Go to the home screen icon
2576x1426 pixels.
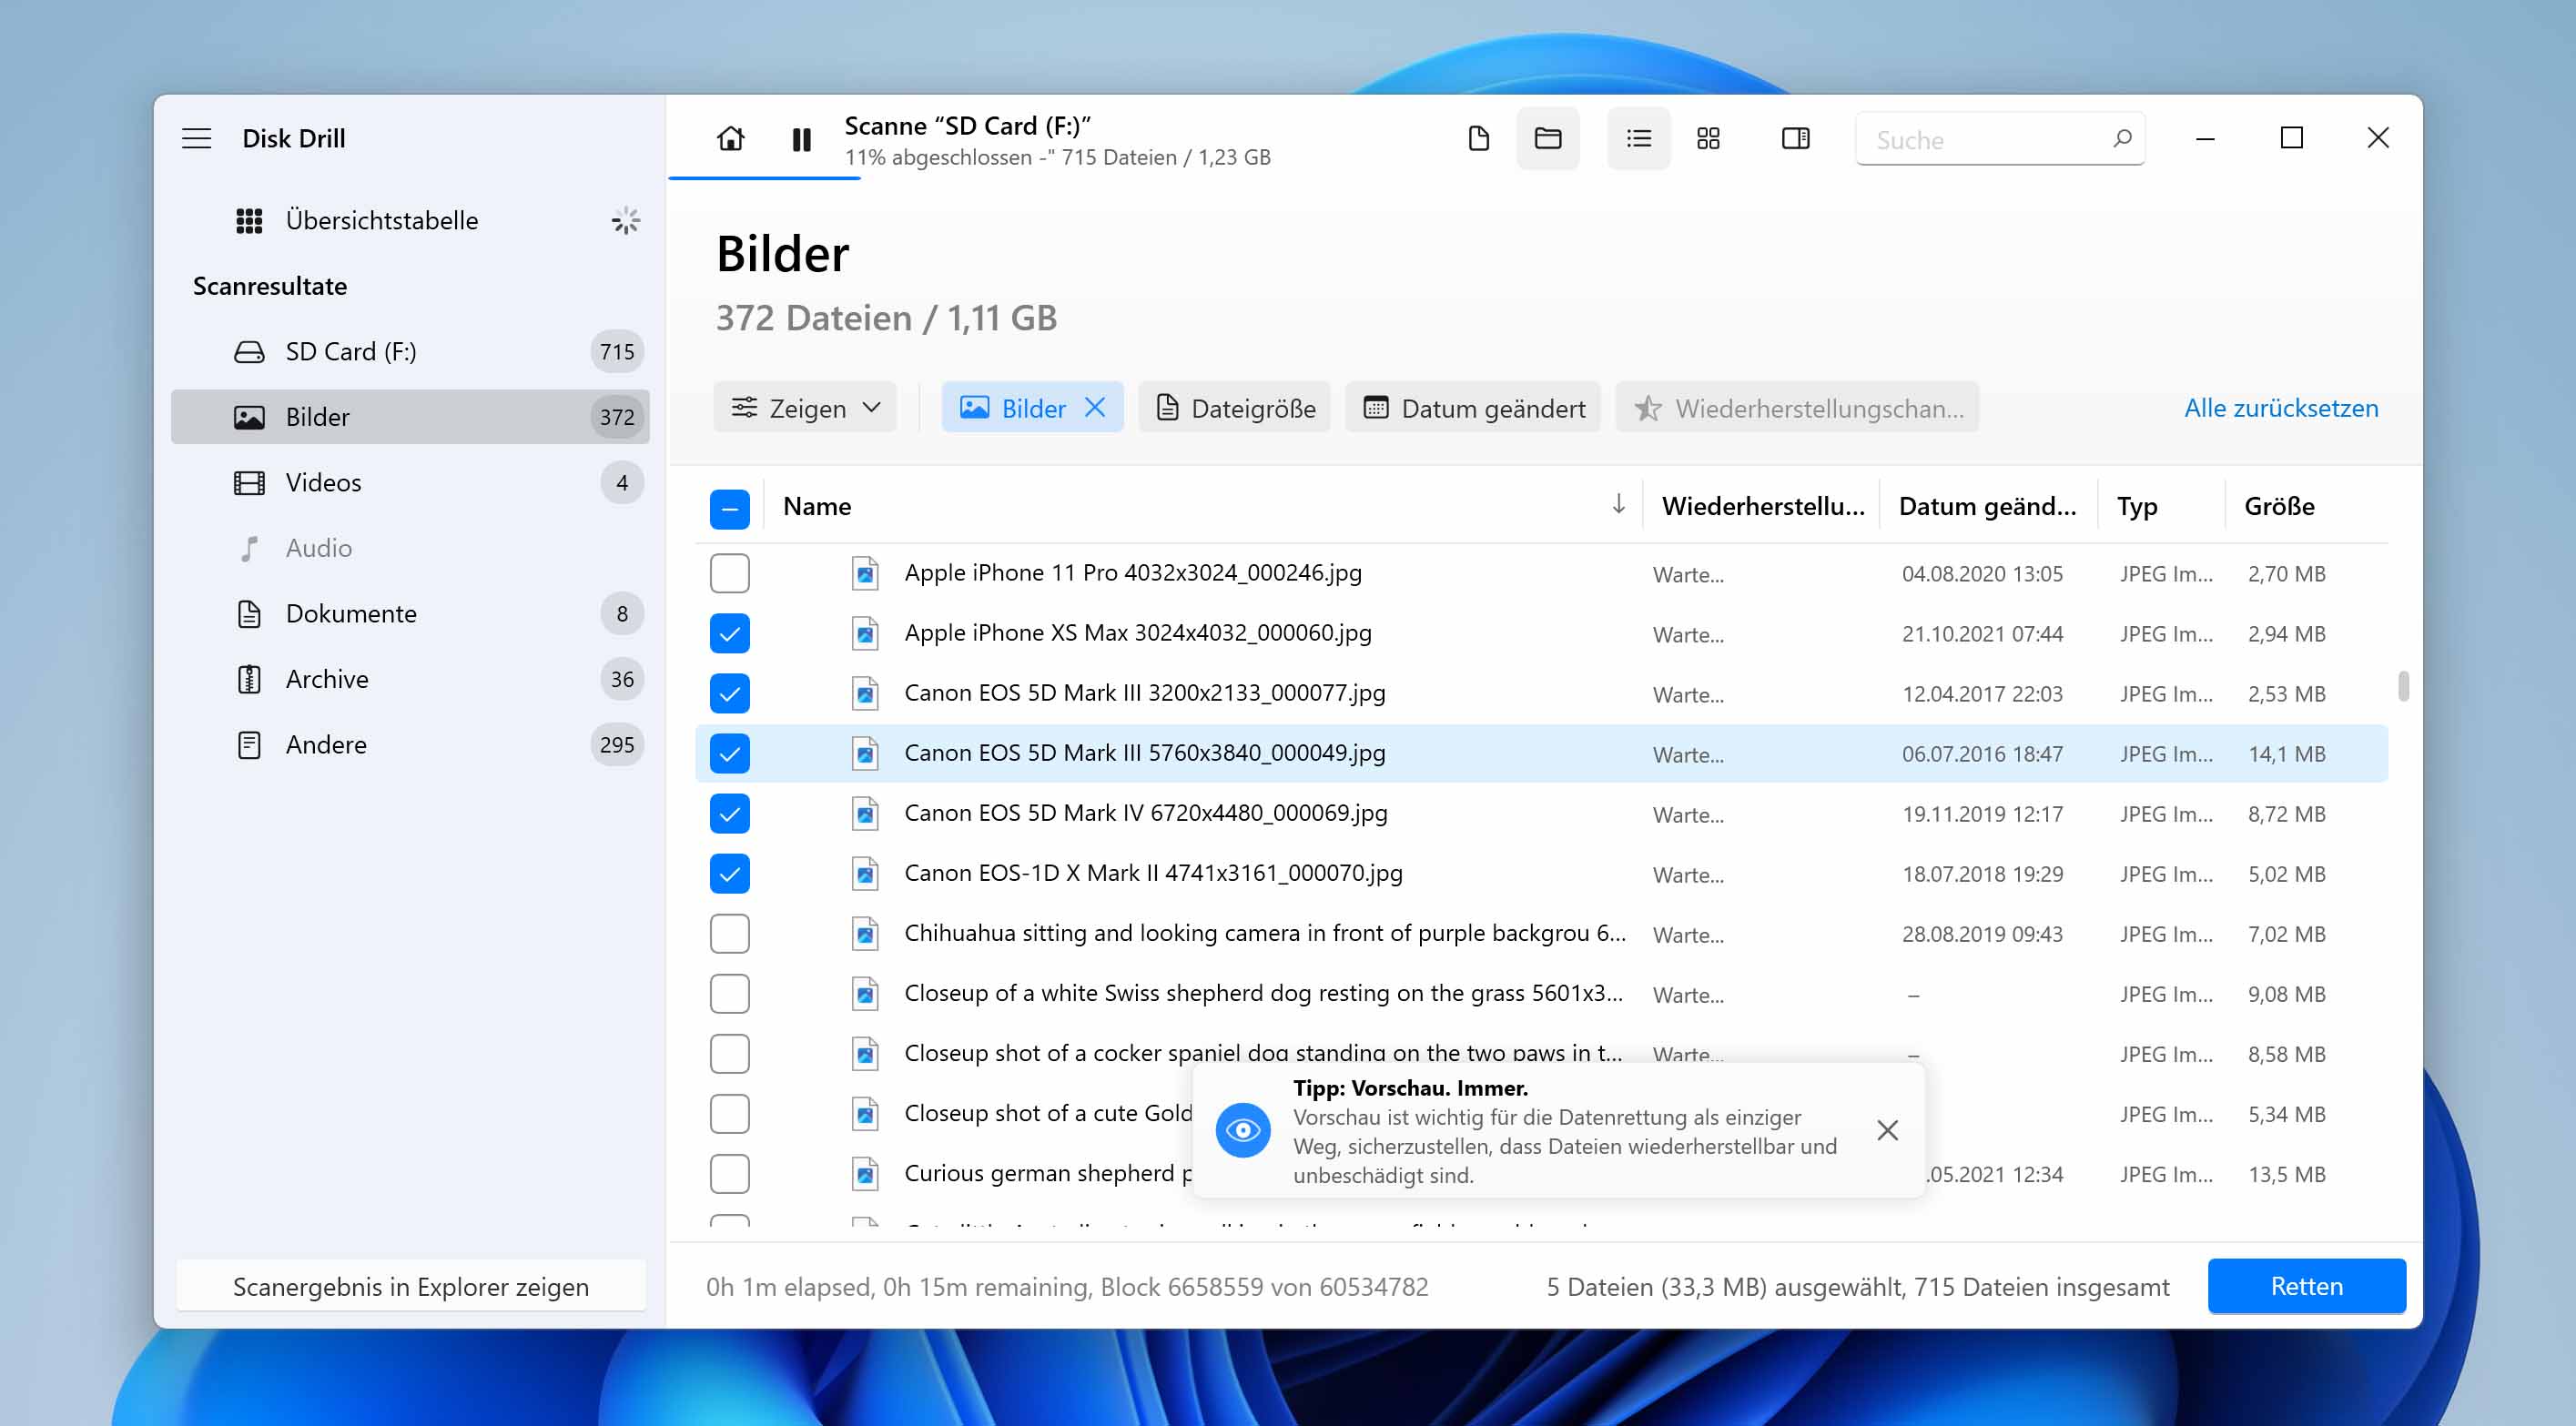(730, 138)
